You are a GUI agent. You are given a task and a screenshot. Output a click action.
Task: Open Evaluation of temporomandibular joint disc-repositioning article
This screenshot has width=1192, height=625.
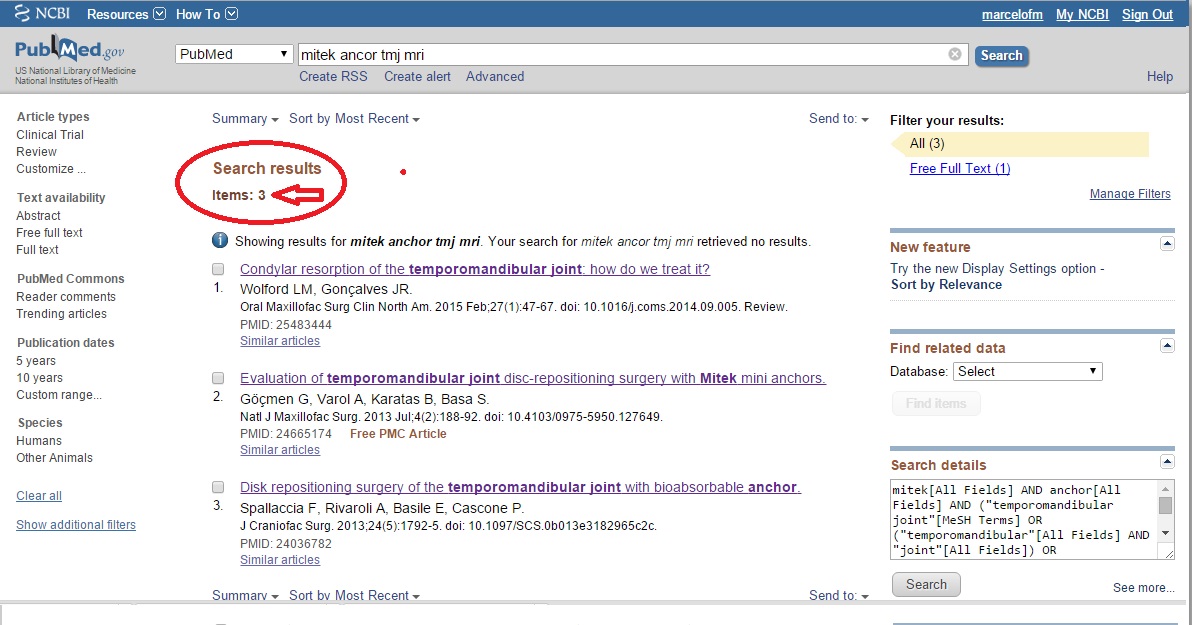533,378
